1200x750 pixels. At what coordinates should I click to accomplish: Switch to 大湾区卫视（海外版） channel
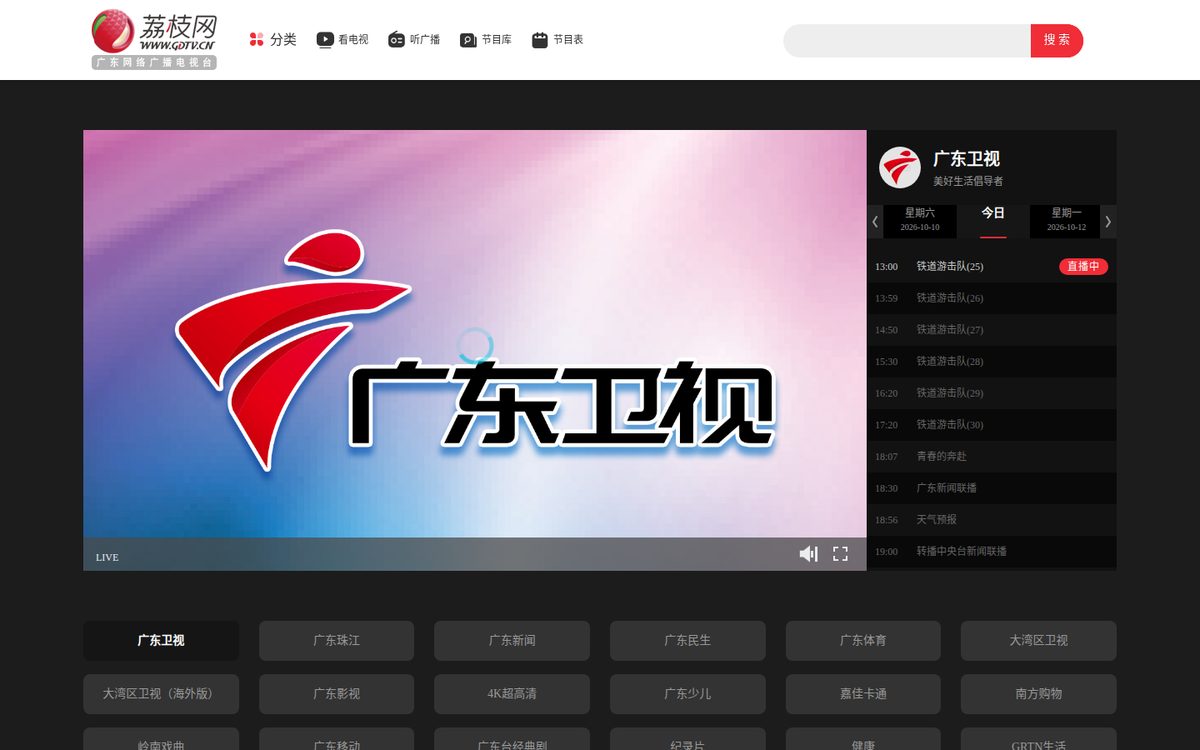point(161,693)
